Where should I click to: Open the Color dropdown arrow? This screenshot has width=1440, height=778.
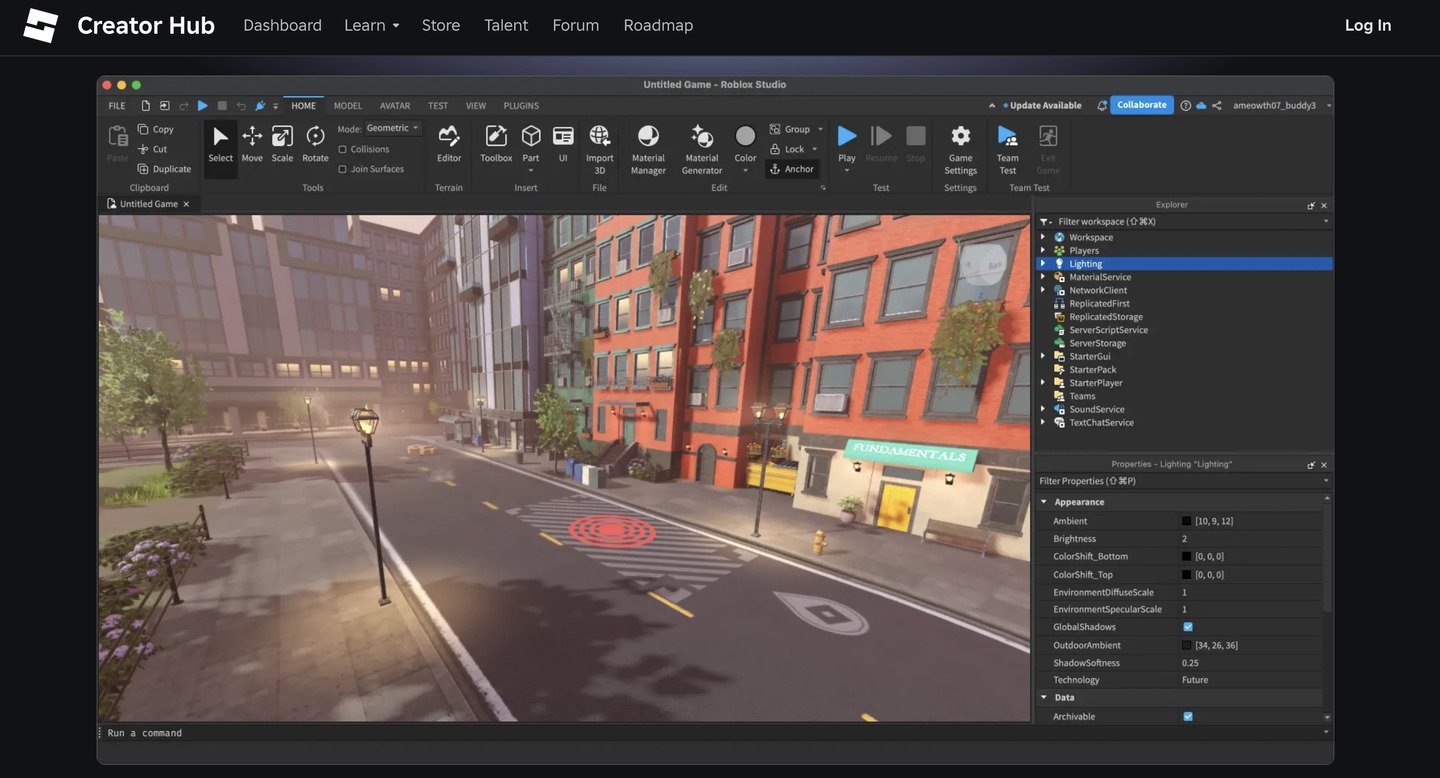(745, 171)
